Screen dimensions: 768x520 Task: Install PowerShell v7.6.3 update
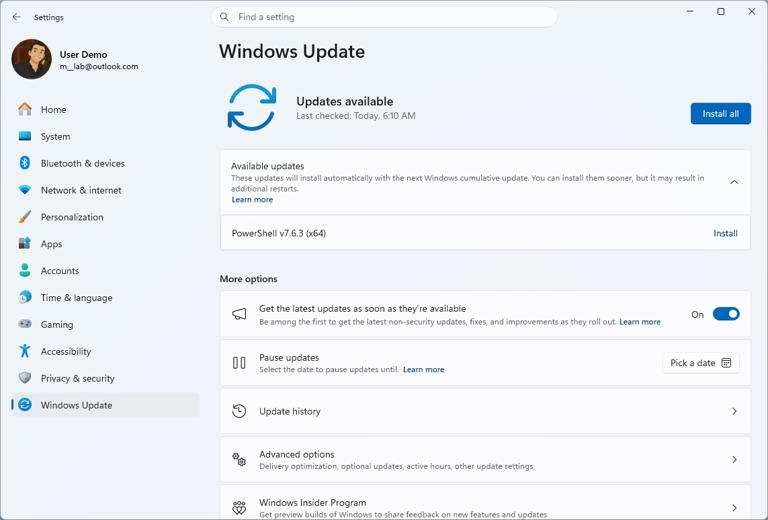(x=725, y=234)
